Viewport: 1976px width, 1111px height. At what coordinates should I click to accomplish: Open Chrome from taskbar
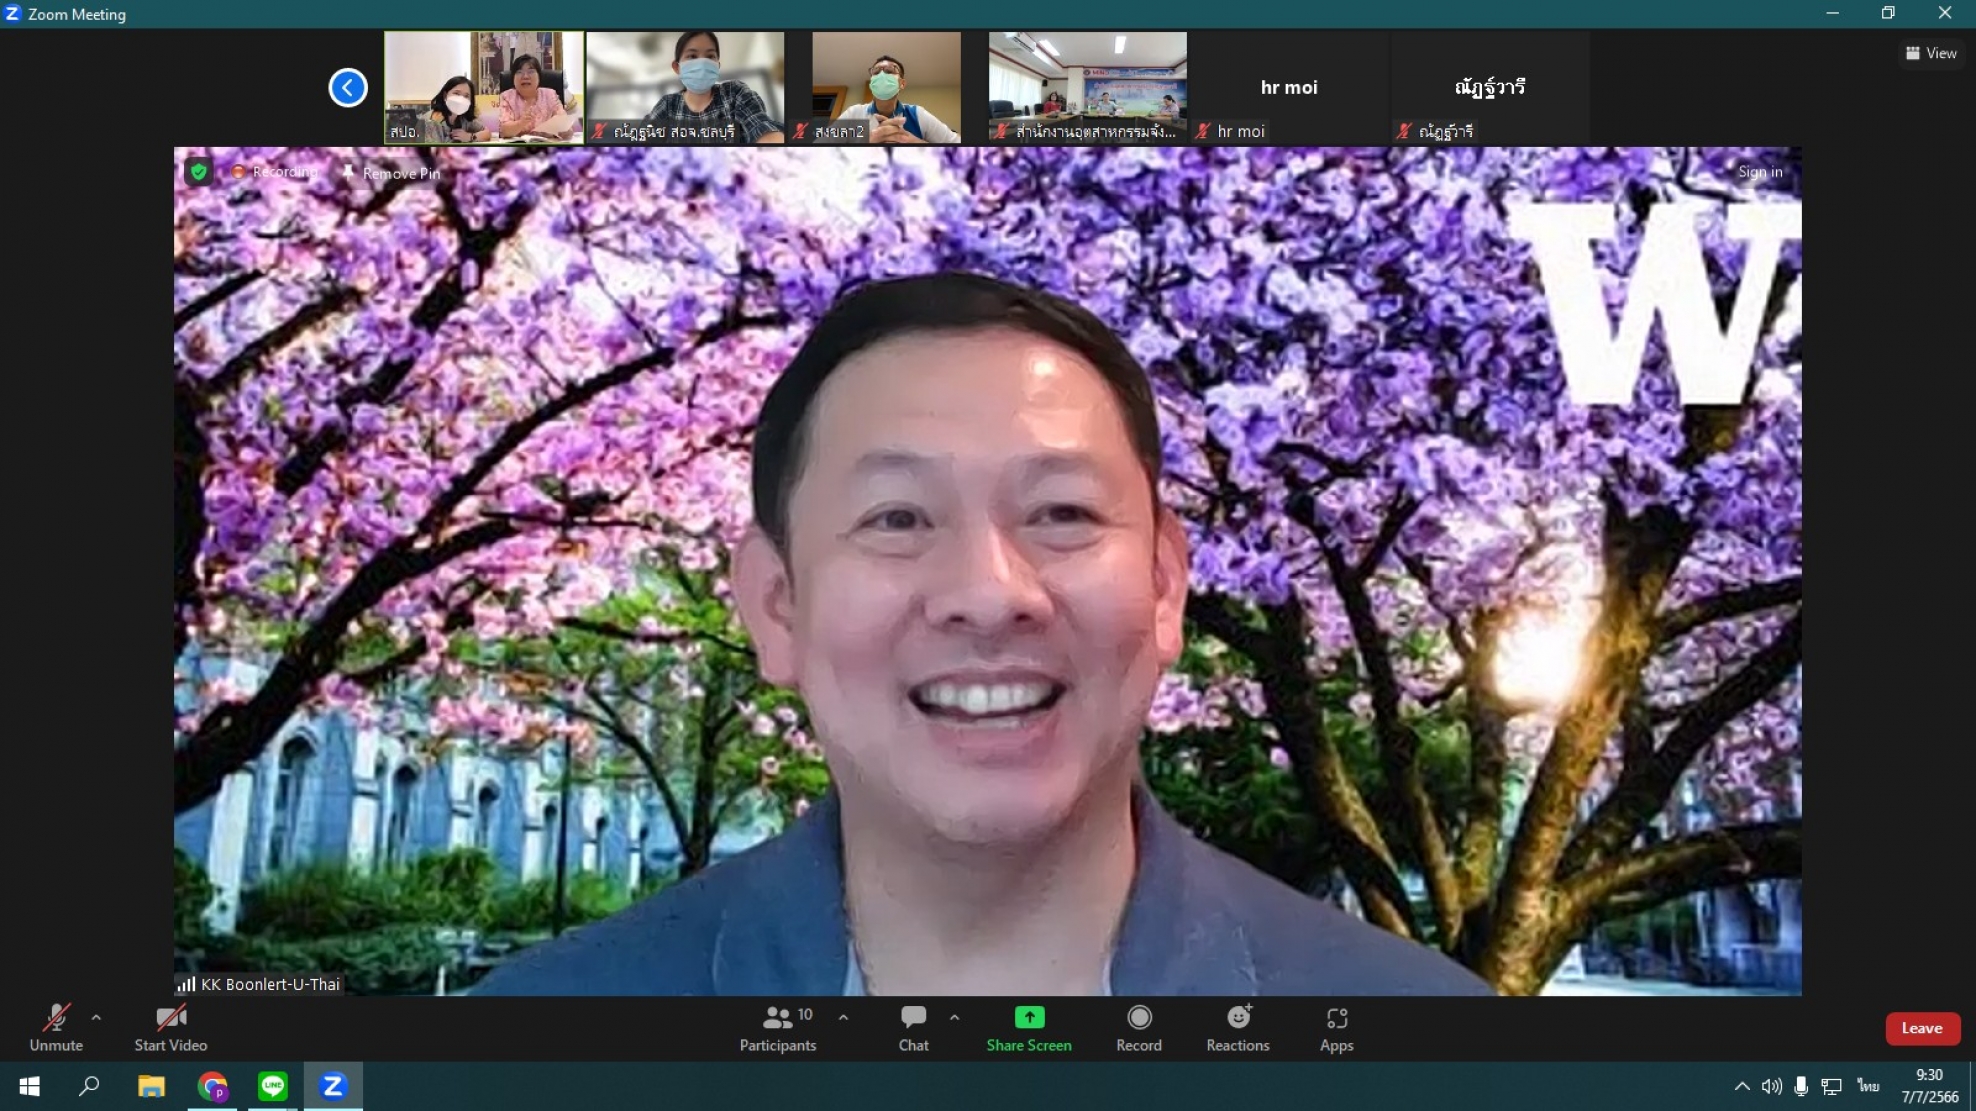[x=212, y=1086]
